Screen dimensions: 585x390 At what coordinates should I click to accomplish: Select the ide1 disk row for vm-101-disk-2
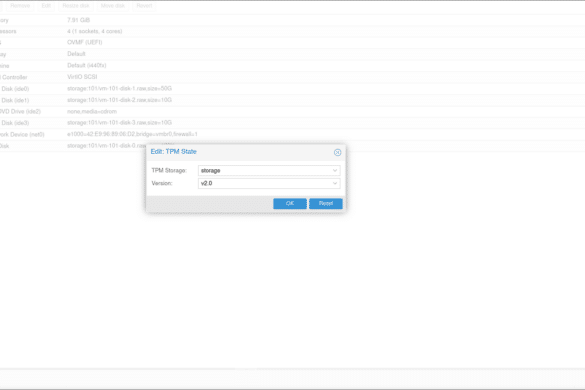point(292,100)
